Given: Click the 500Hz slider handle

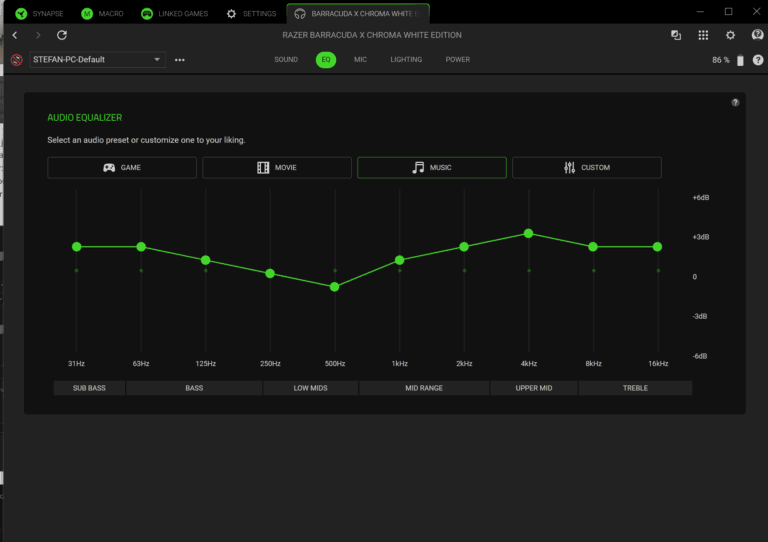Looking at the screenshot, I should (x=335, y=287).
